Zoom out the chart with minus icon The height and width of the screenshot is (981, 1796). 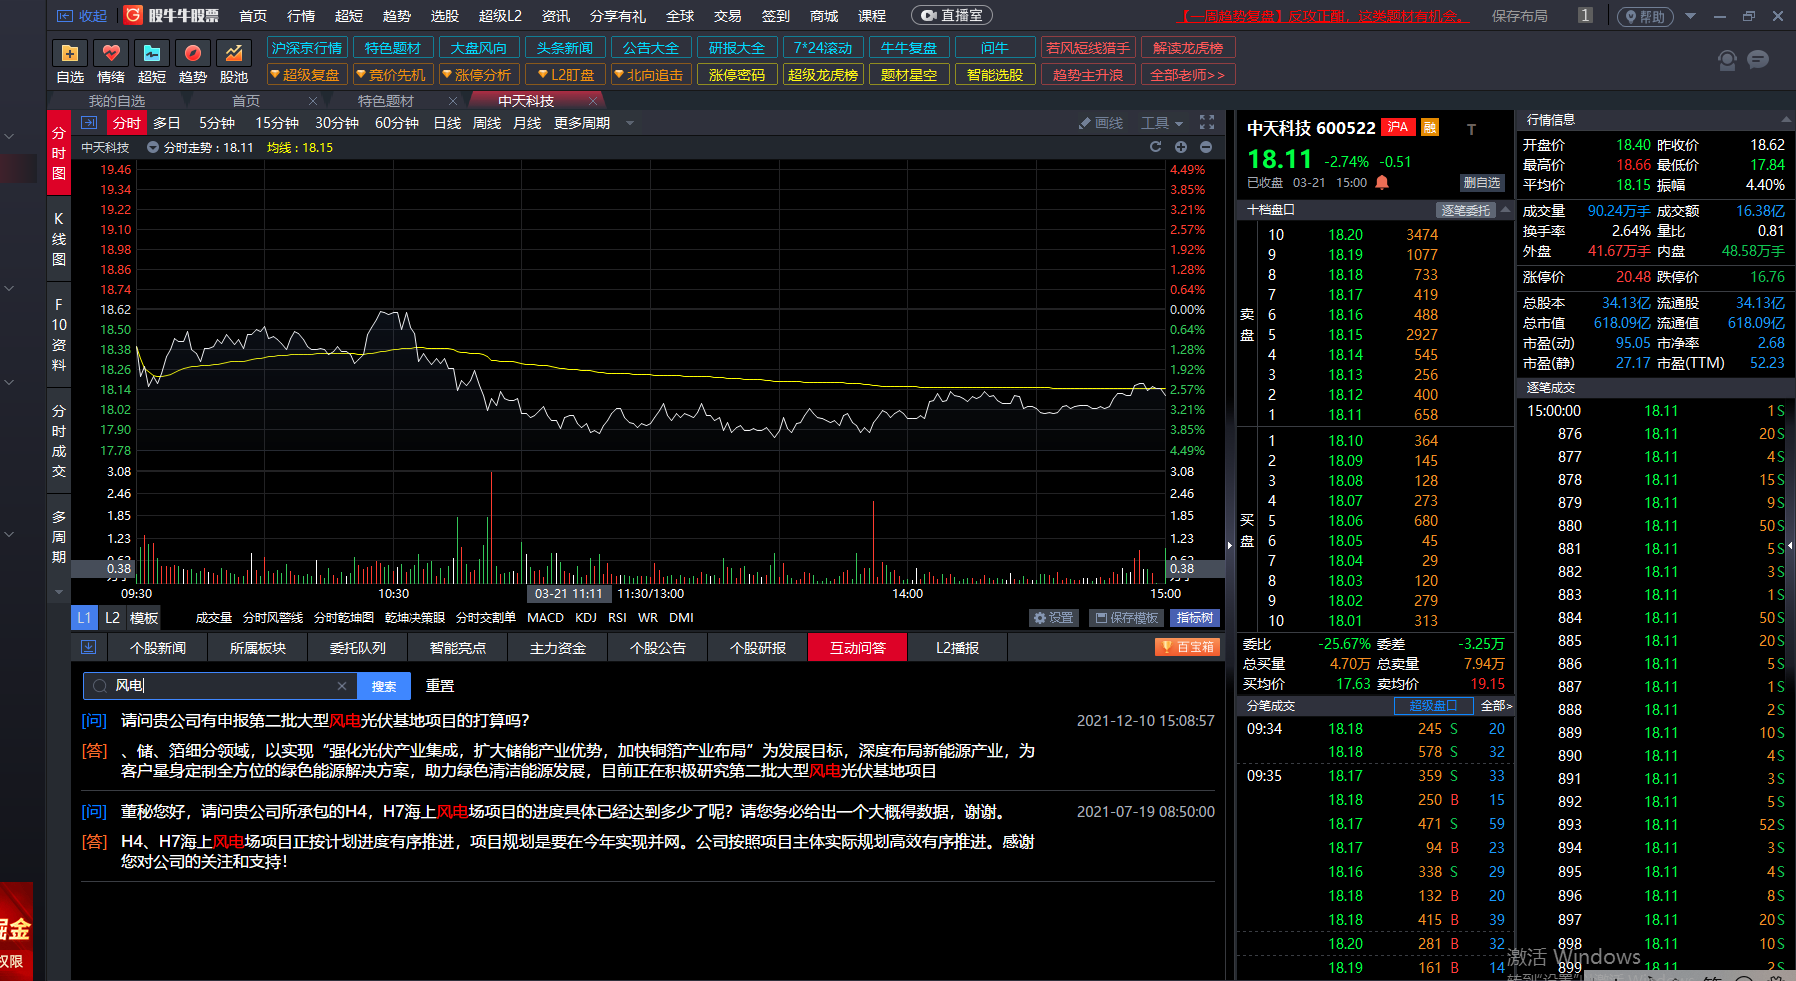point(1206,147)
